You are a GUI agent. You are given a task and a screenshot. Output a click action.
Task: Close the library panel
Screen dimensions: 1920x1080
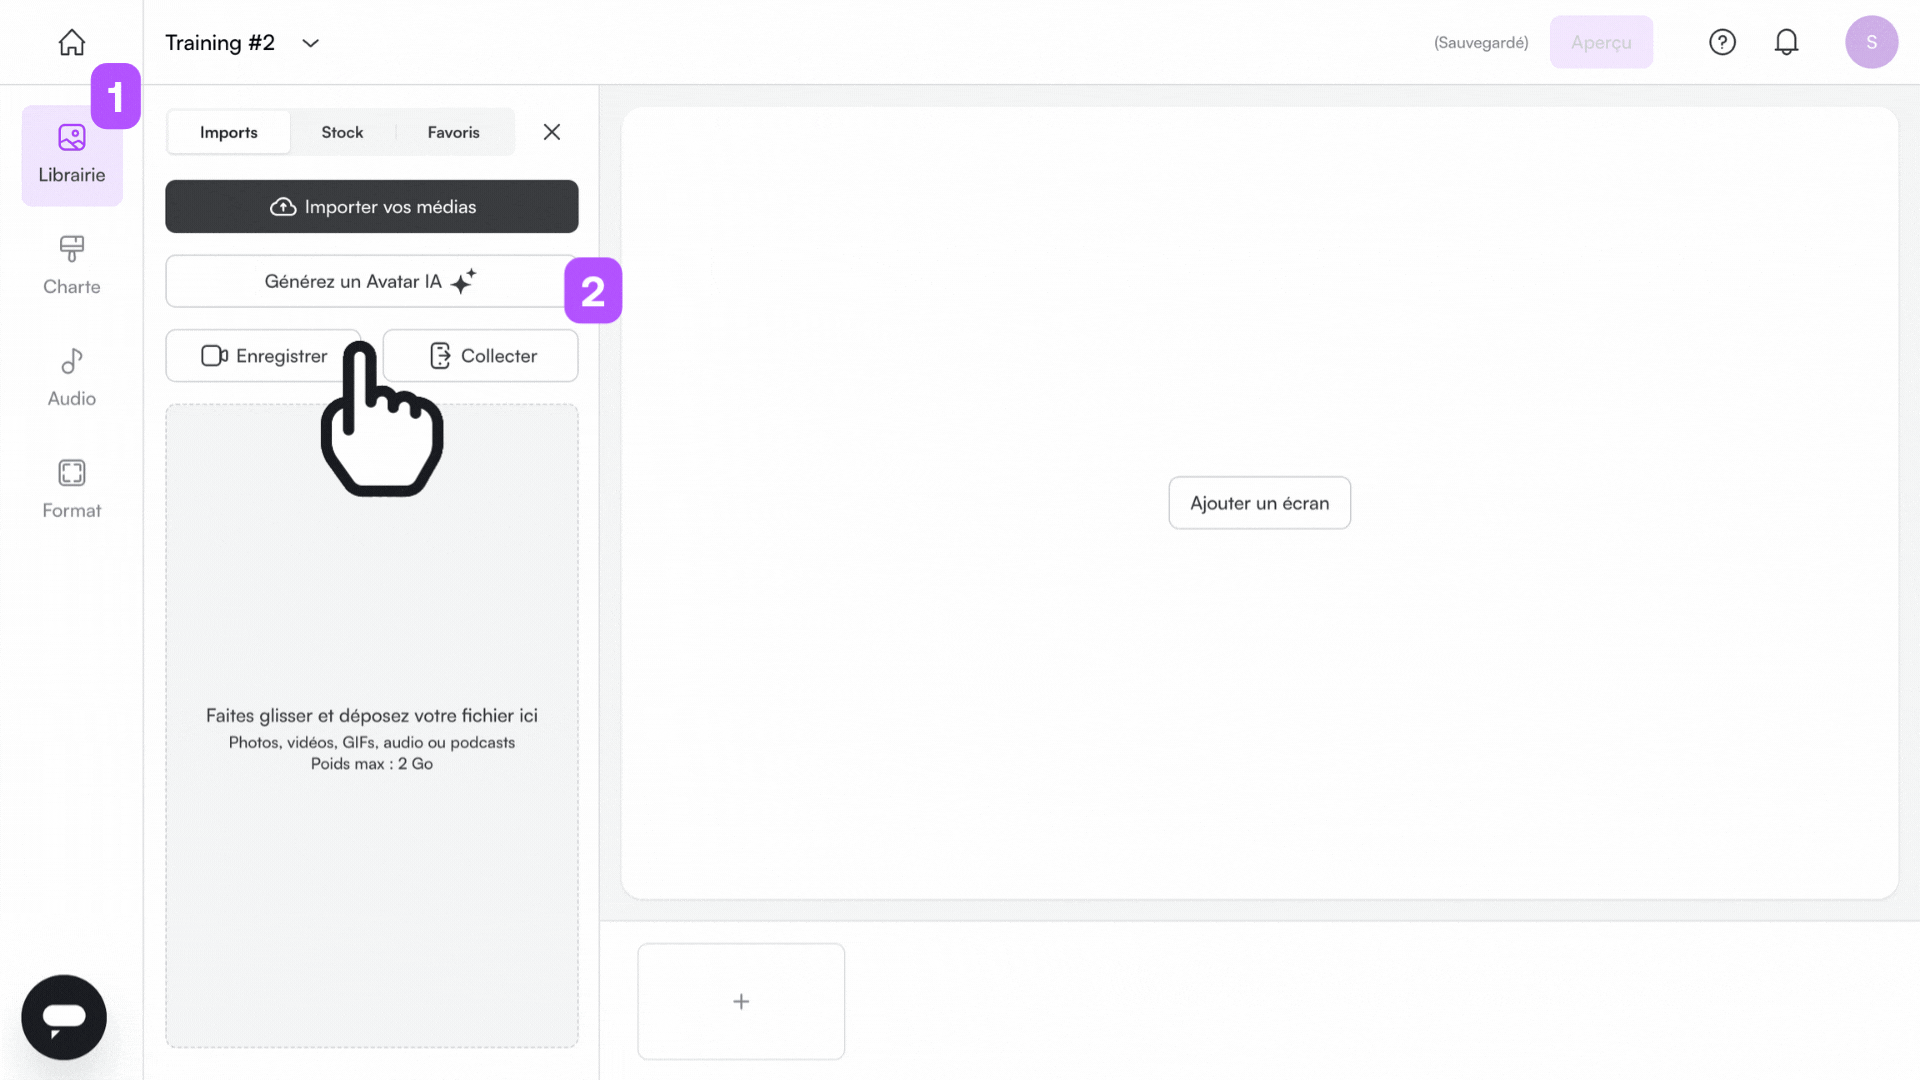[x=552, y=132]
